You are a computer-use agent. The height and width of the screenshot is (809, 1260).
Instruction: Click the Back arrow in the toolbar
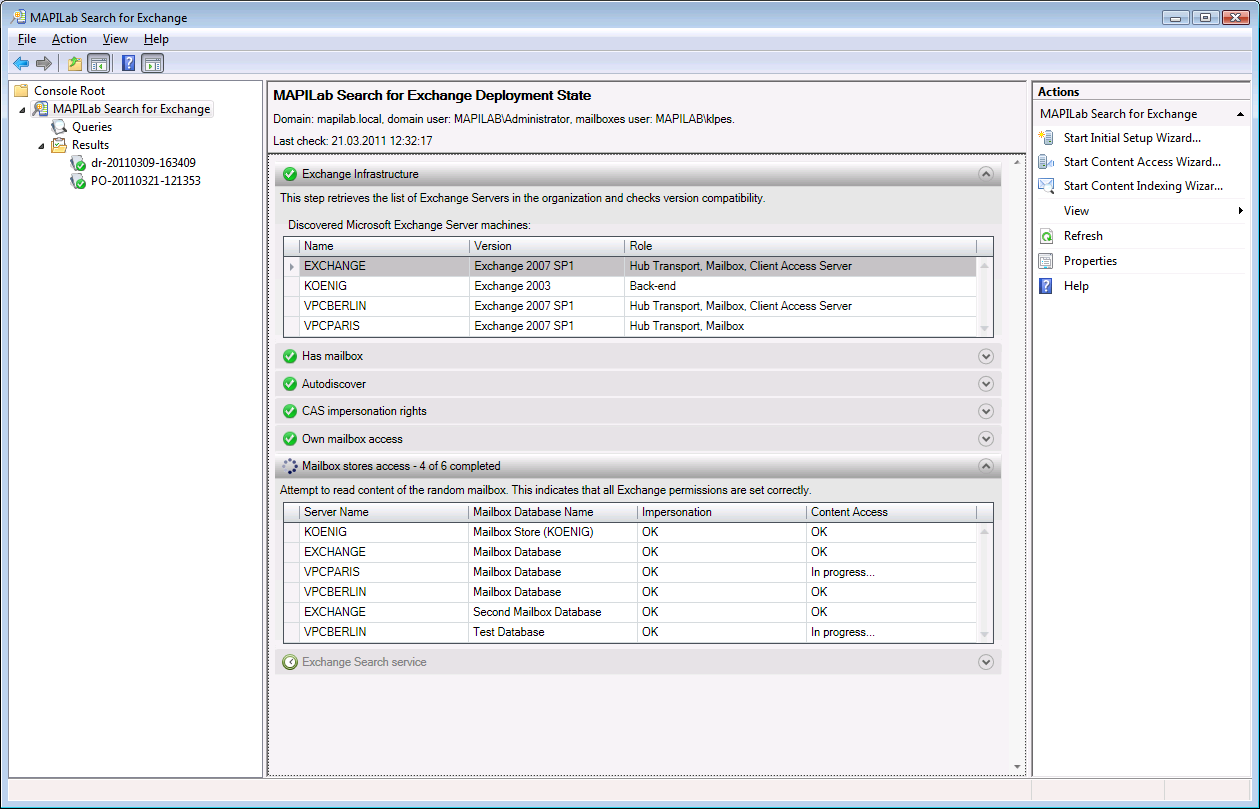click(x=21, y=64)
